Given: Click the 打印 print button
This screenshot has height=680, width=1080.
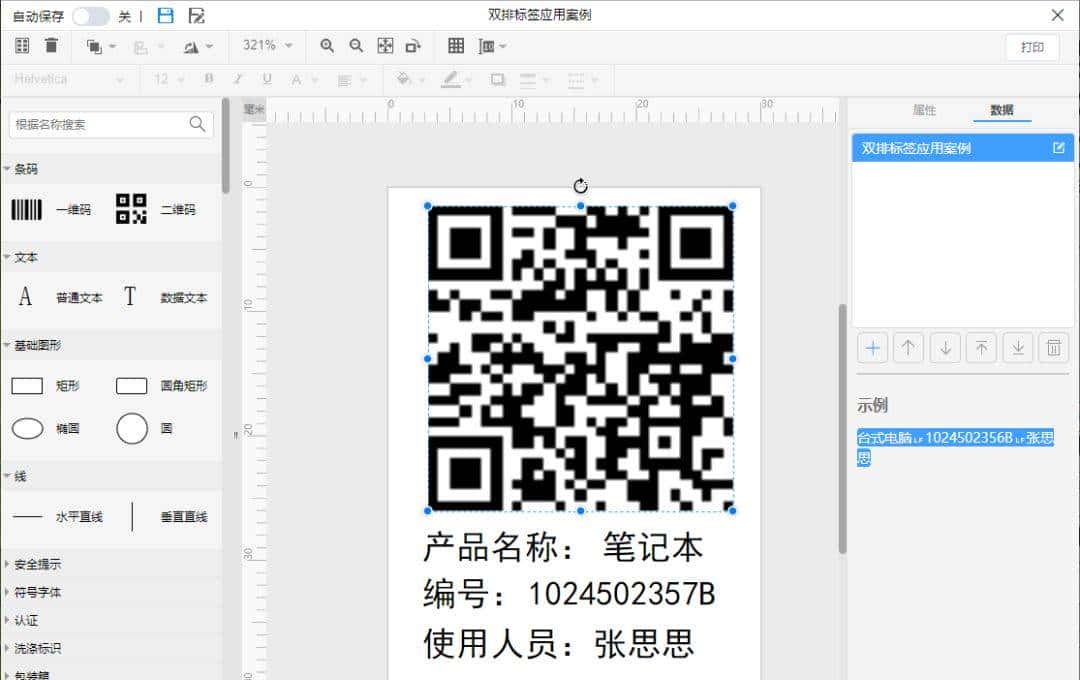Looking at the screenshot, I should click(x=1032, y=46).
